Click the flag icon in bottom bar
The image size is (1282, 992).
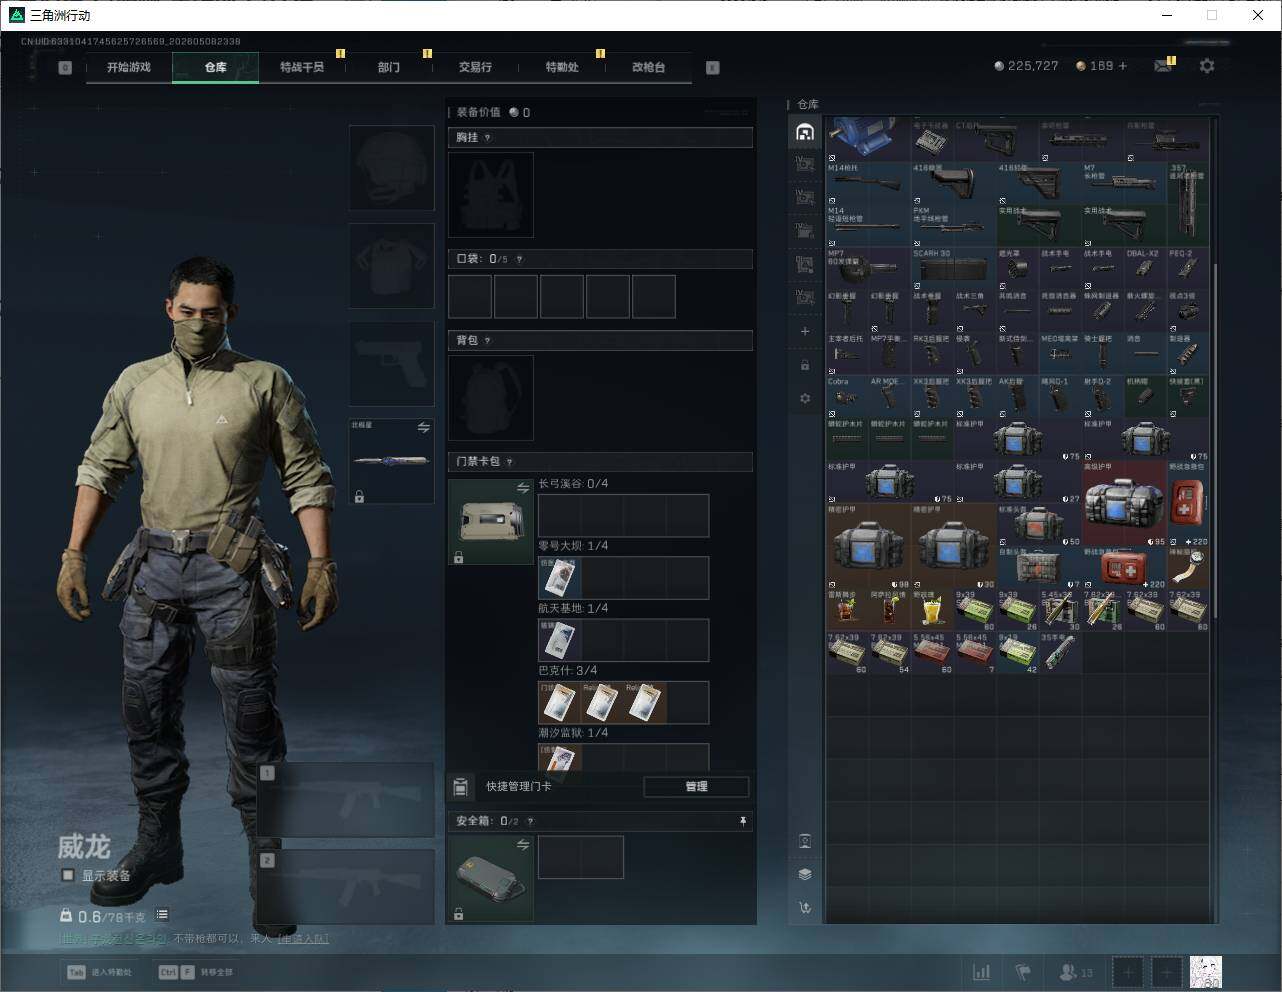(x=1023, y=972)
